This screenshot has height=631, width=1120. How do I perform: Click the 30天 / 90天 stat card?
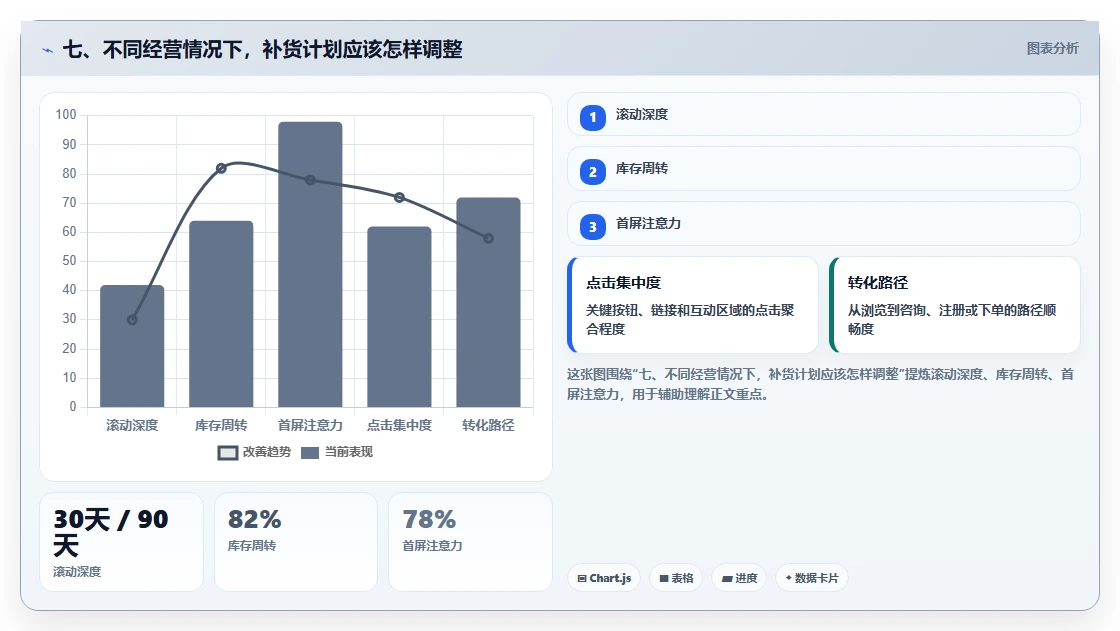coord(121,542)
